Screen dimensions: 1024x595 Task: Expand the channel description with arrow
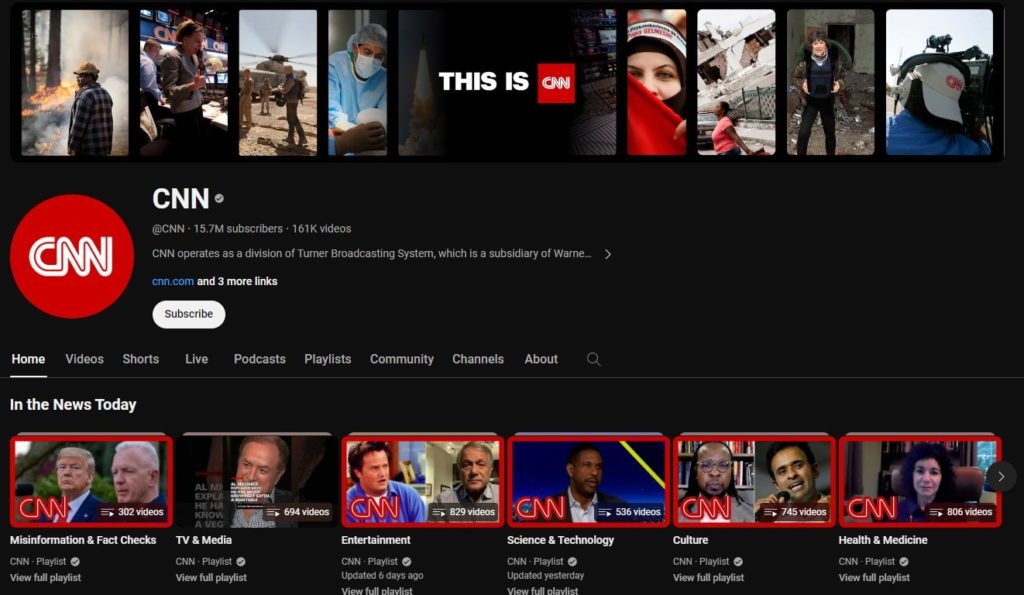click(x=607, y=254)
